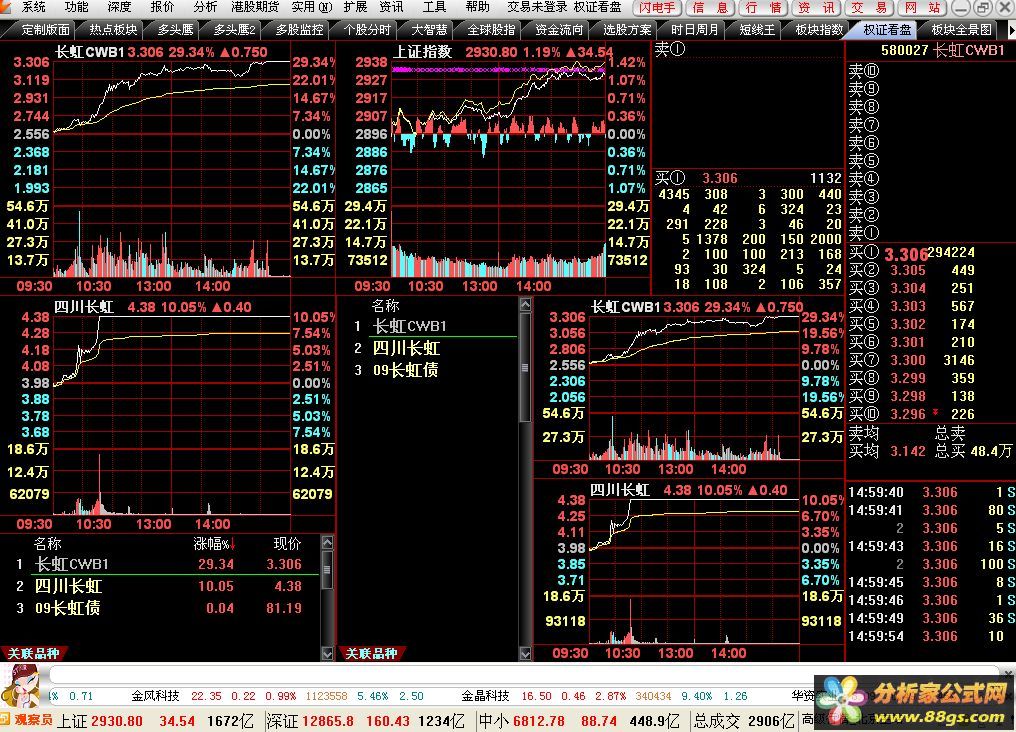Click the 580027 长虹CWB1 quote panel title

[x=943, y=51]
